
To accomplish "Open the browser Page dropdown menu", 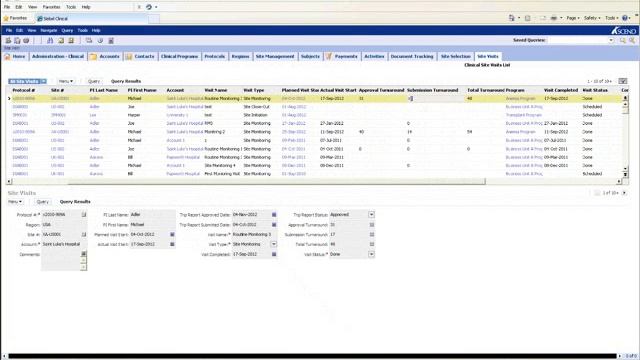I will [x=573, y=18].
